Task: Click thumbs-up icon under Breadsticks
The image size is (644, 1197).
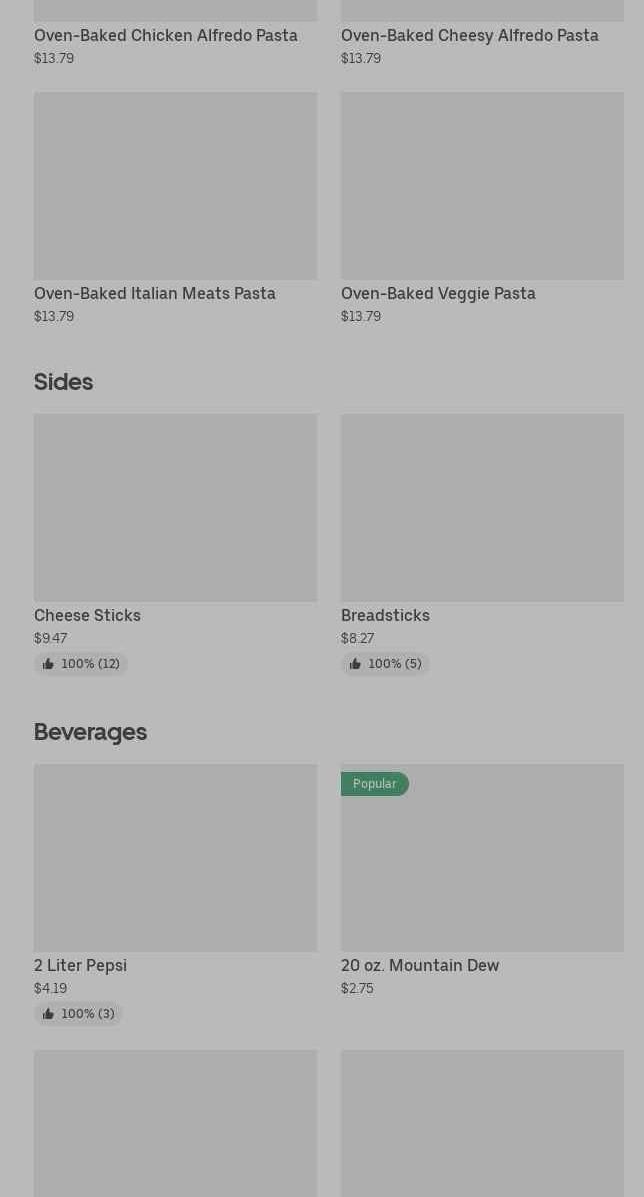Action: pos(355,664)
